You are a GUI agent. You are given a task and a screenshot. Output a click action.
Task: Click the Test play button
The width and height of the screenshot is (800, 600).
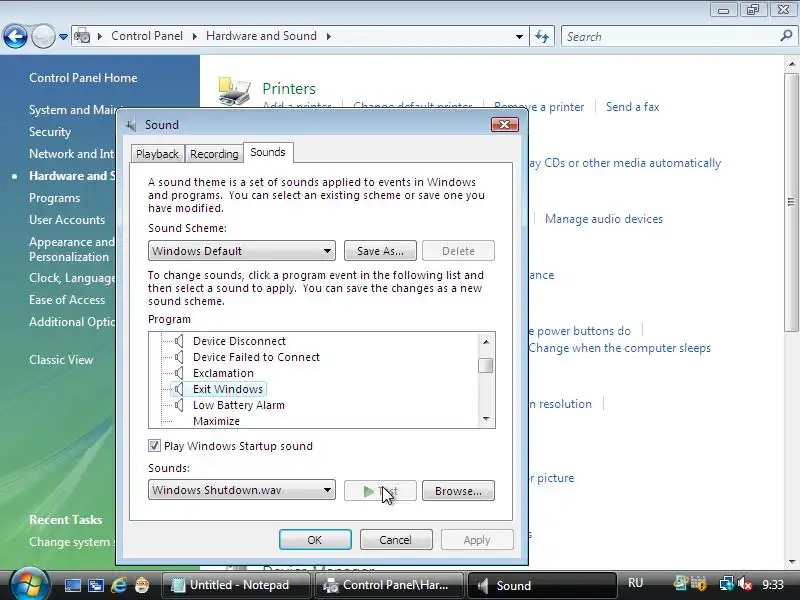[380, 491]
